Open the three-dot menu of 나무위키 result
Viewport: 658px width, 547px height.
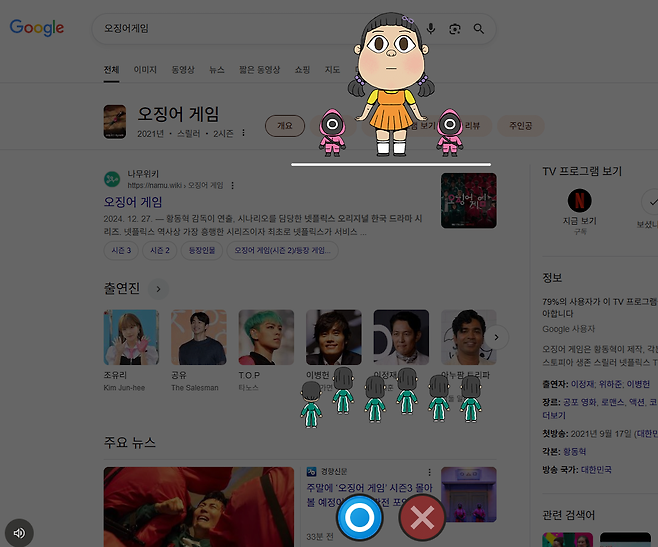232,185
